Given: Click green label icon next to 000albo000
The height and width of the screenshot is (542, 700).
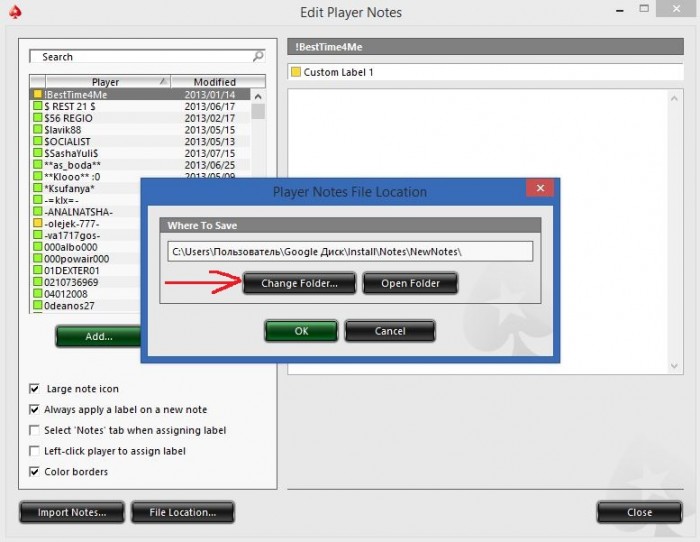Looking at the screenshot, I should point(38,246).
